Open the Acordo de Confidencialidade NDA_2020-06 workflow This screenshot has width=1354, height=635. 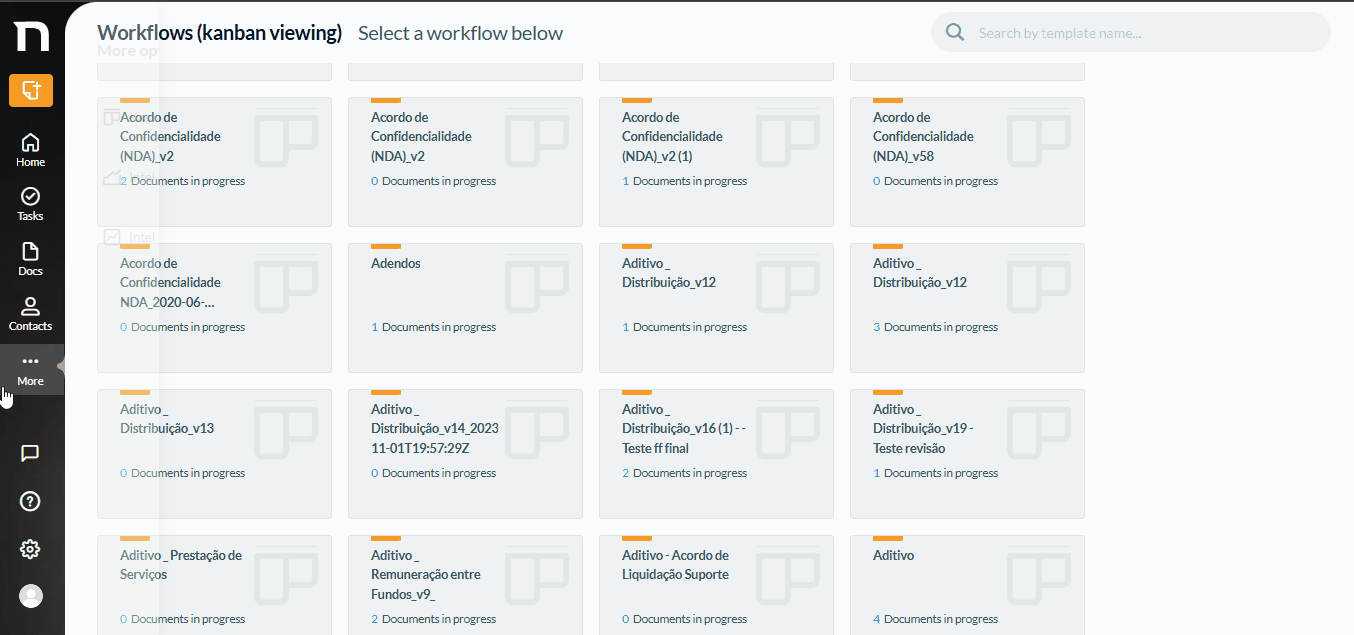[214, 308]
